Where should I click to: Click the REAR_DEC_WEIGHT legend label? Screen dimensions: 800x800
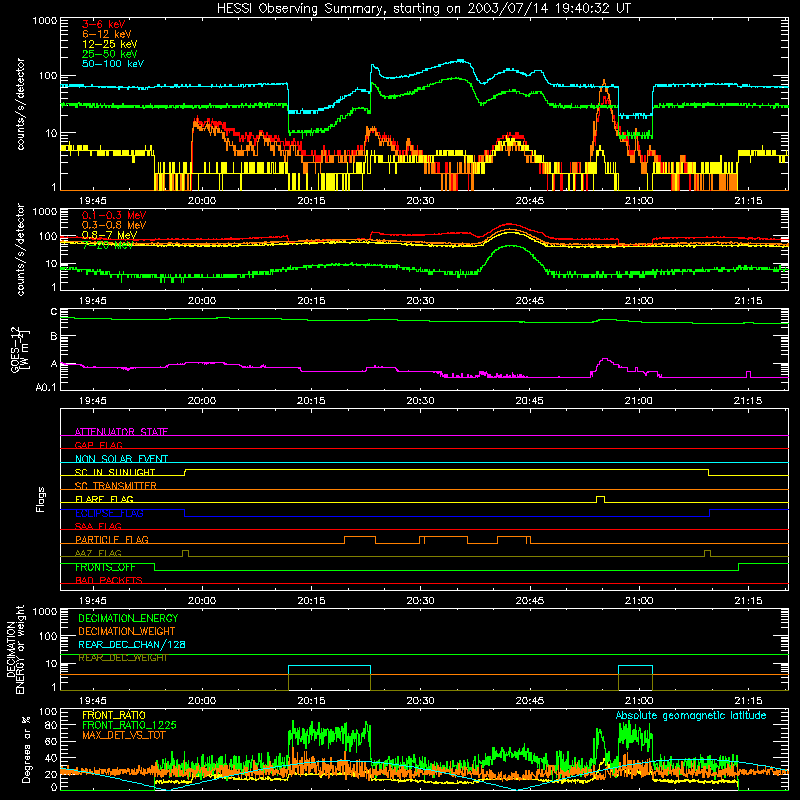tap(123, 658)
